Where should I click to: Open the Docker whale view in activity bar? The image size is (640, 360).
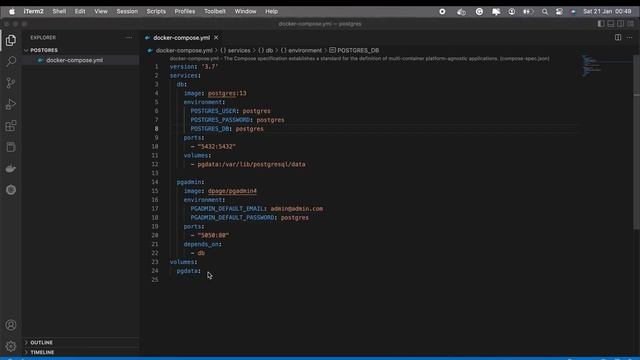pyautogui.click(x=11, y=169)
